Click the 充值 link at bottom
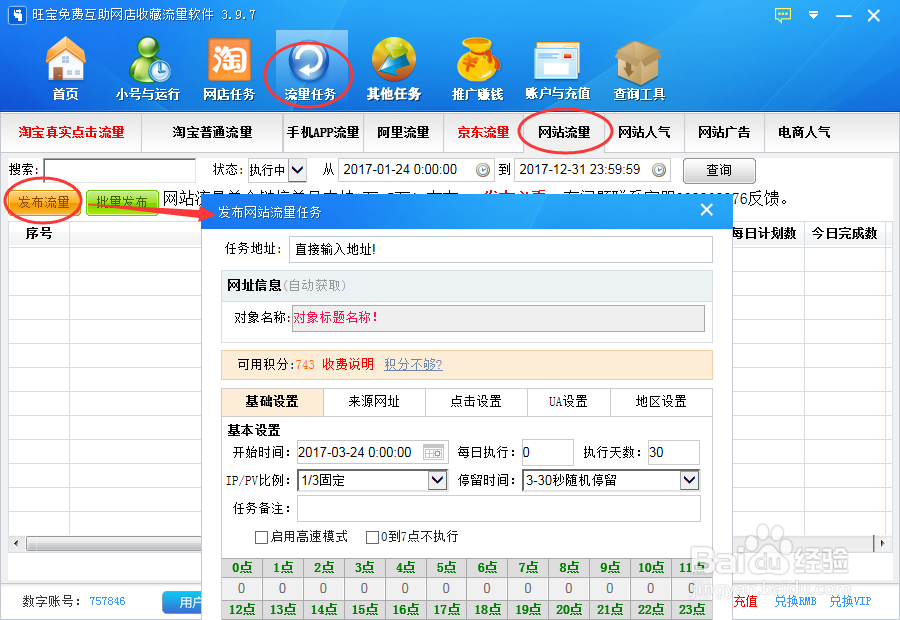The image size is (900, 620). [745, 601]
